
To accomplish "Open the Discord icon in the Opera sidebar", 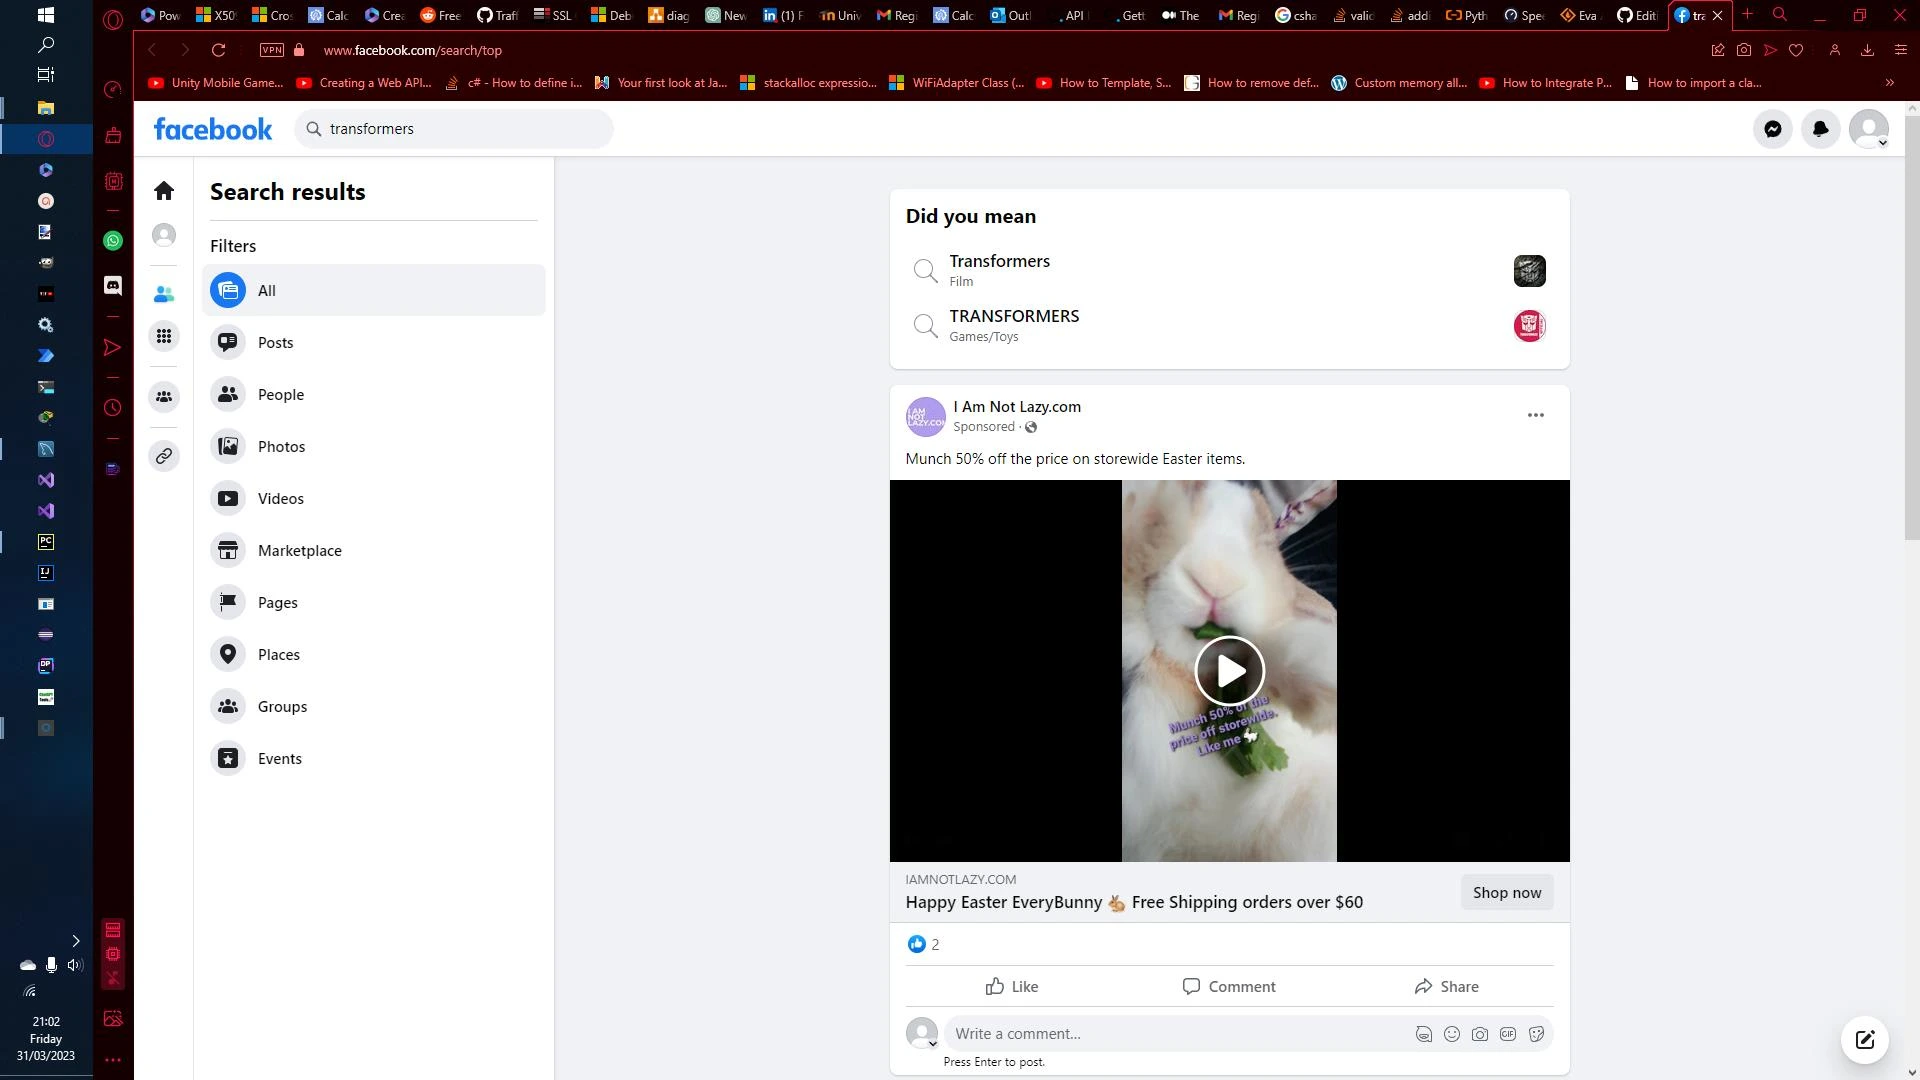I will point(113,286).
